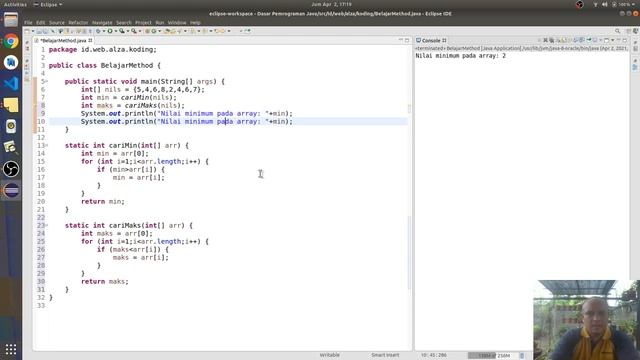Open Display Selected Console dropdown arrow
Screen dimensions: 640x360
coord(600,40)
